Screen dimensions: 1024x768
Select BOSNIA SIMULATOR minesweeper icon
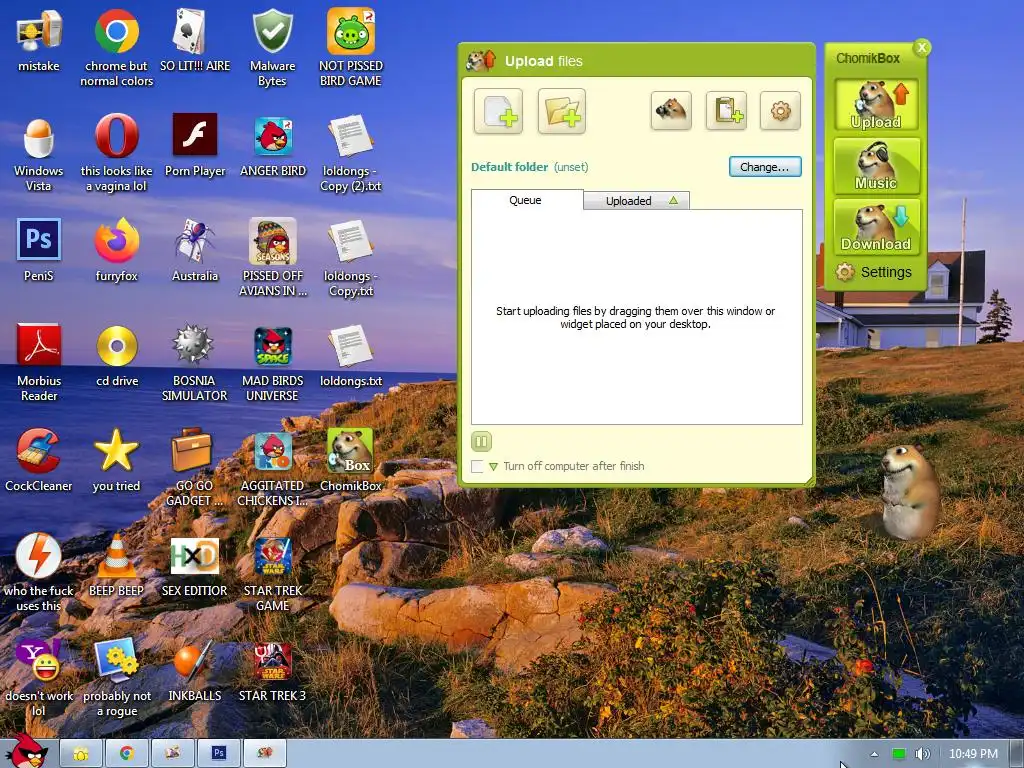coord(195,363)
